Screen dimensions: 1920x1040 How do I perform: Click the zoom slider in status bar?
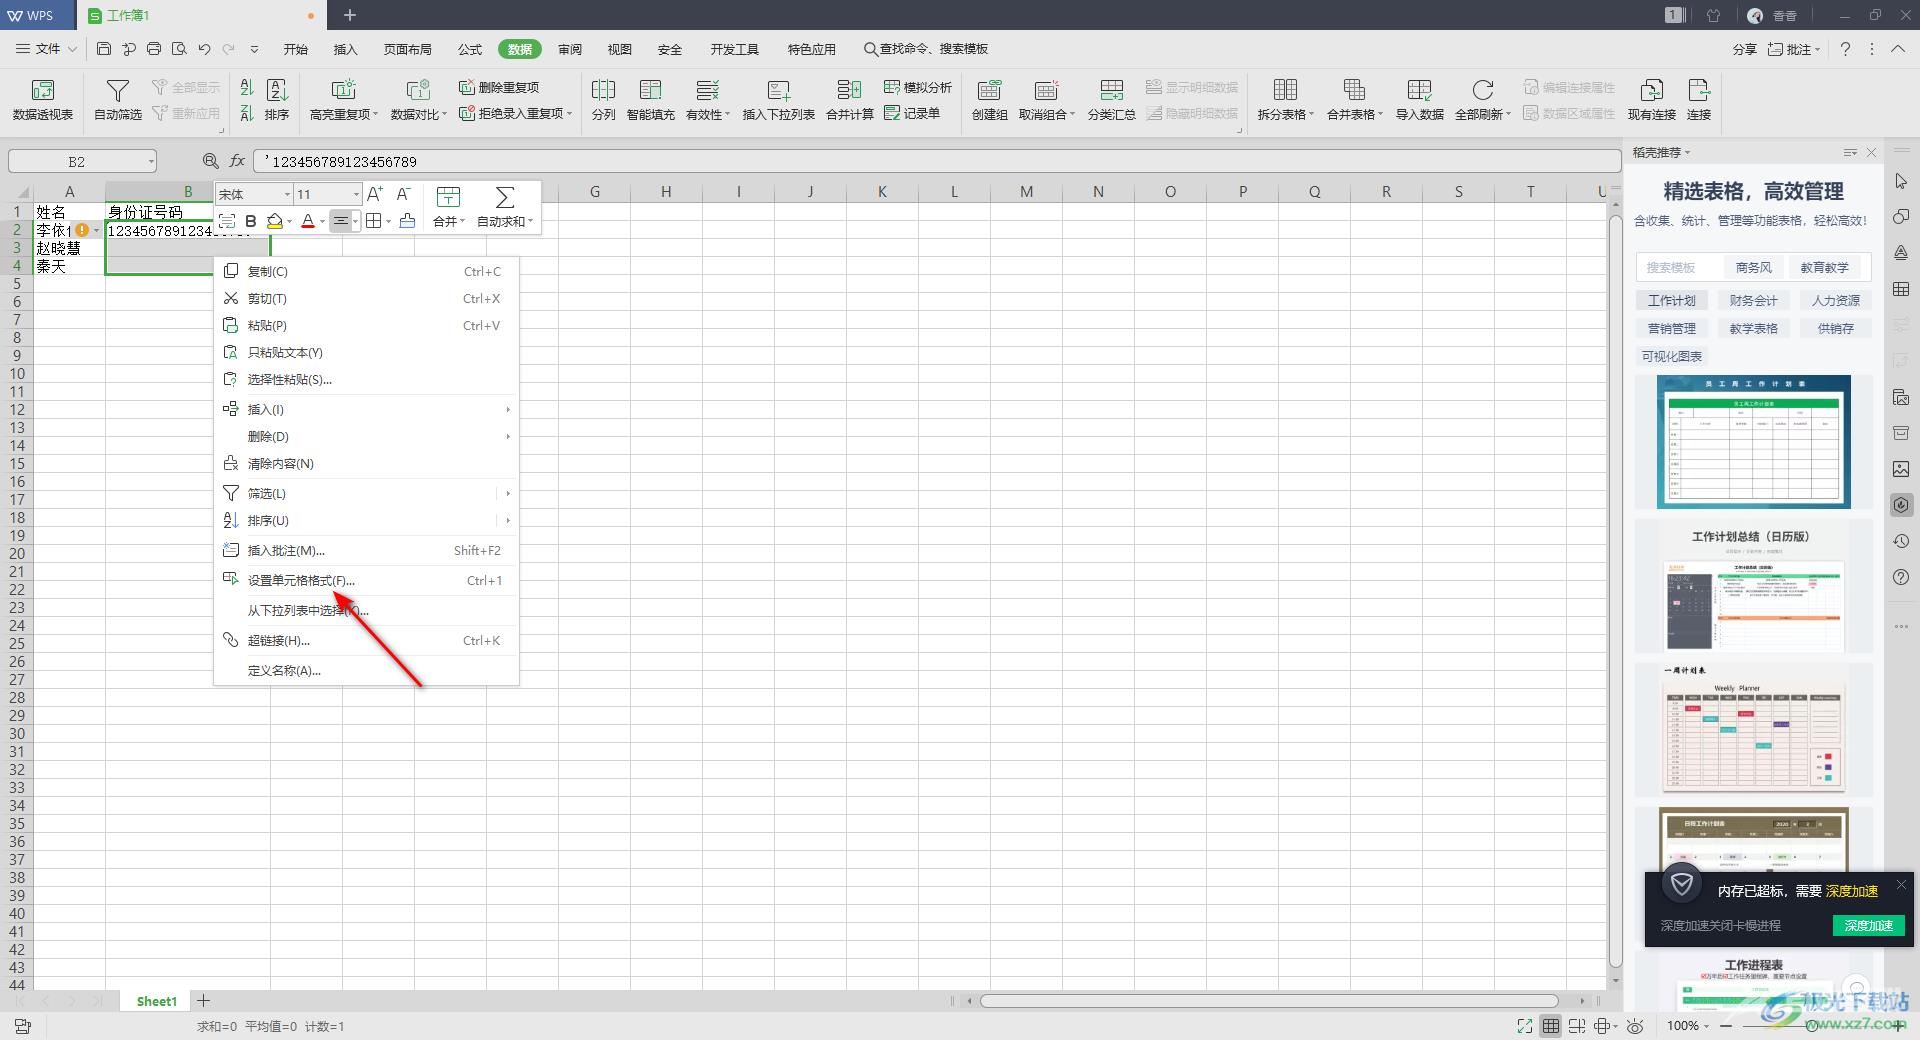click(1813, 1026)
